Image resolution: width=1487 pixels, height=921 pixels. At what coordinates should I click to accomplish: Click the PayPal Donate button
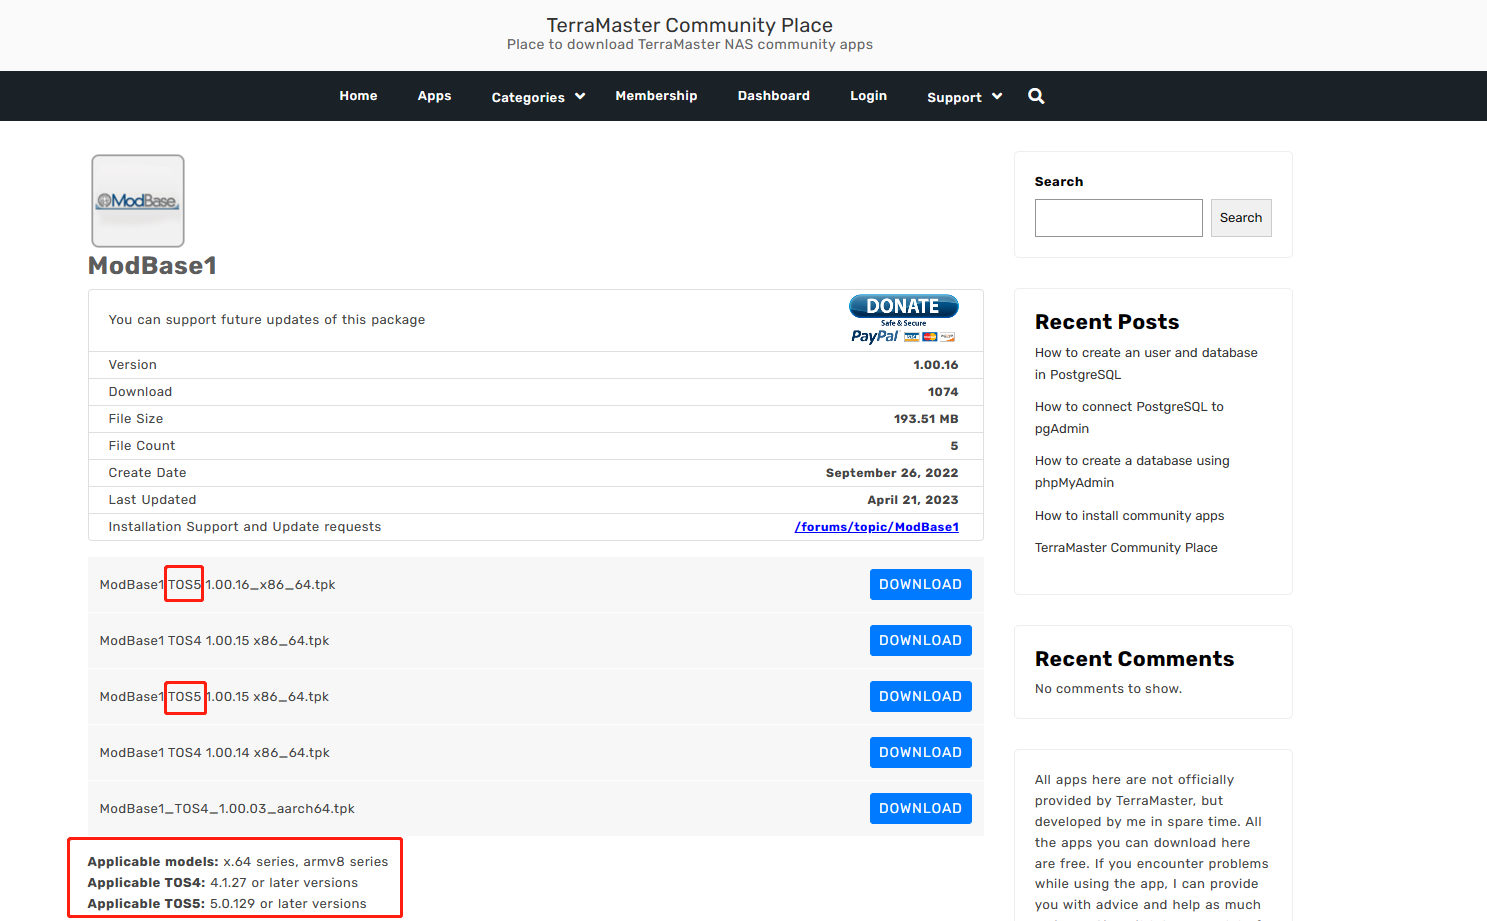(x=904, y=319)
